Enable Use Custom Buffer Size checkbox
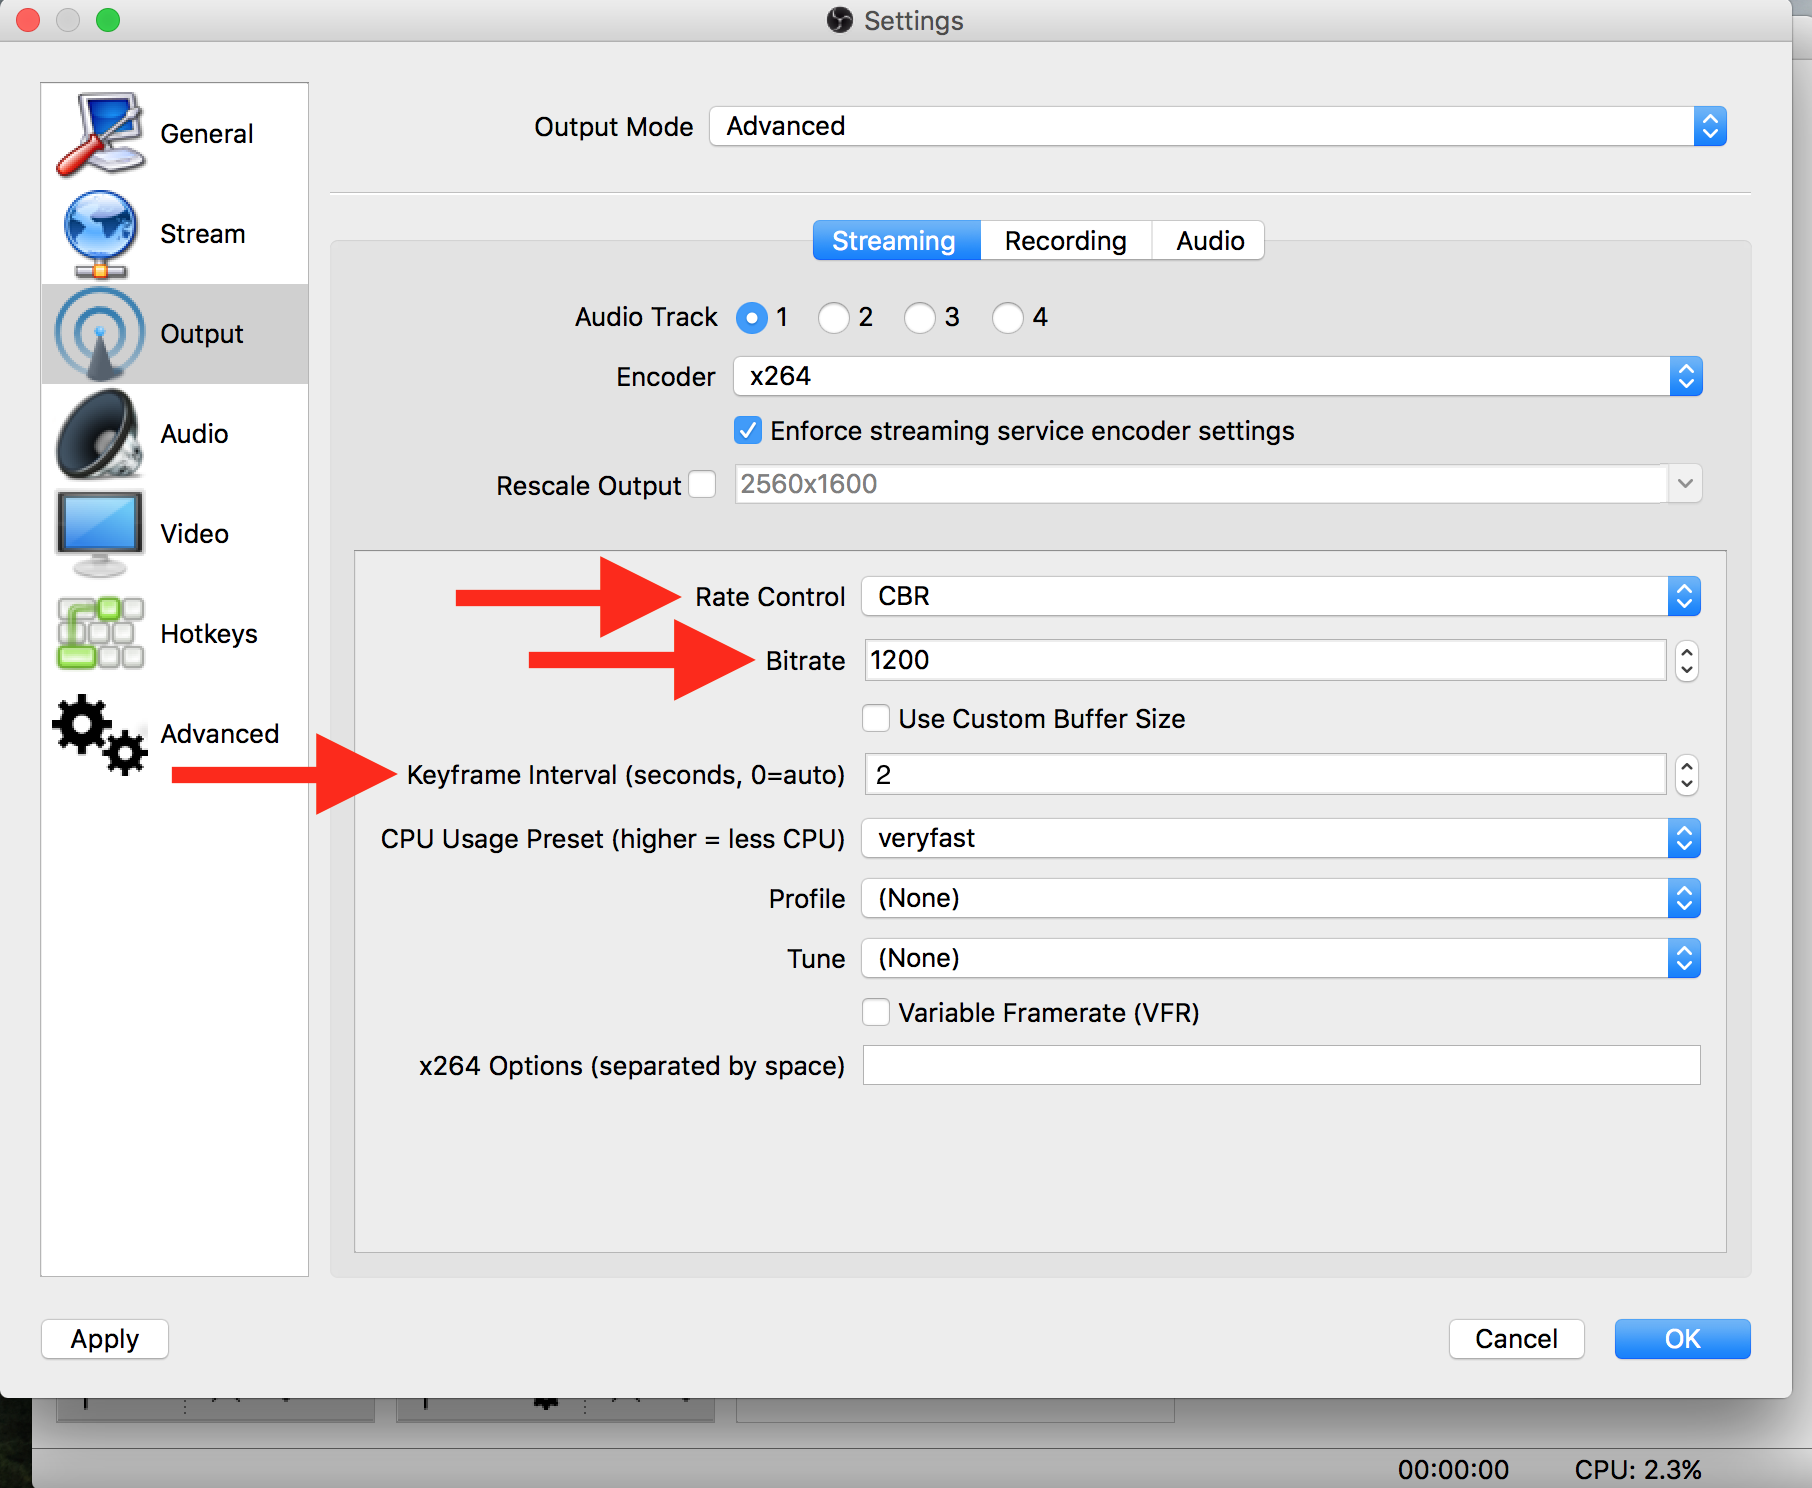Screen dimensions: 1812x1488 pos(876,718)
